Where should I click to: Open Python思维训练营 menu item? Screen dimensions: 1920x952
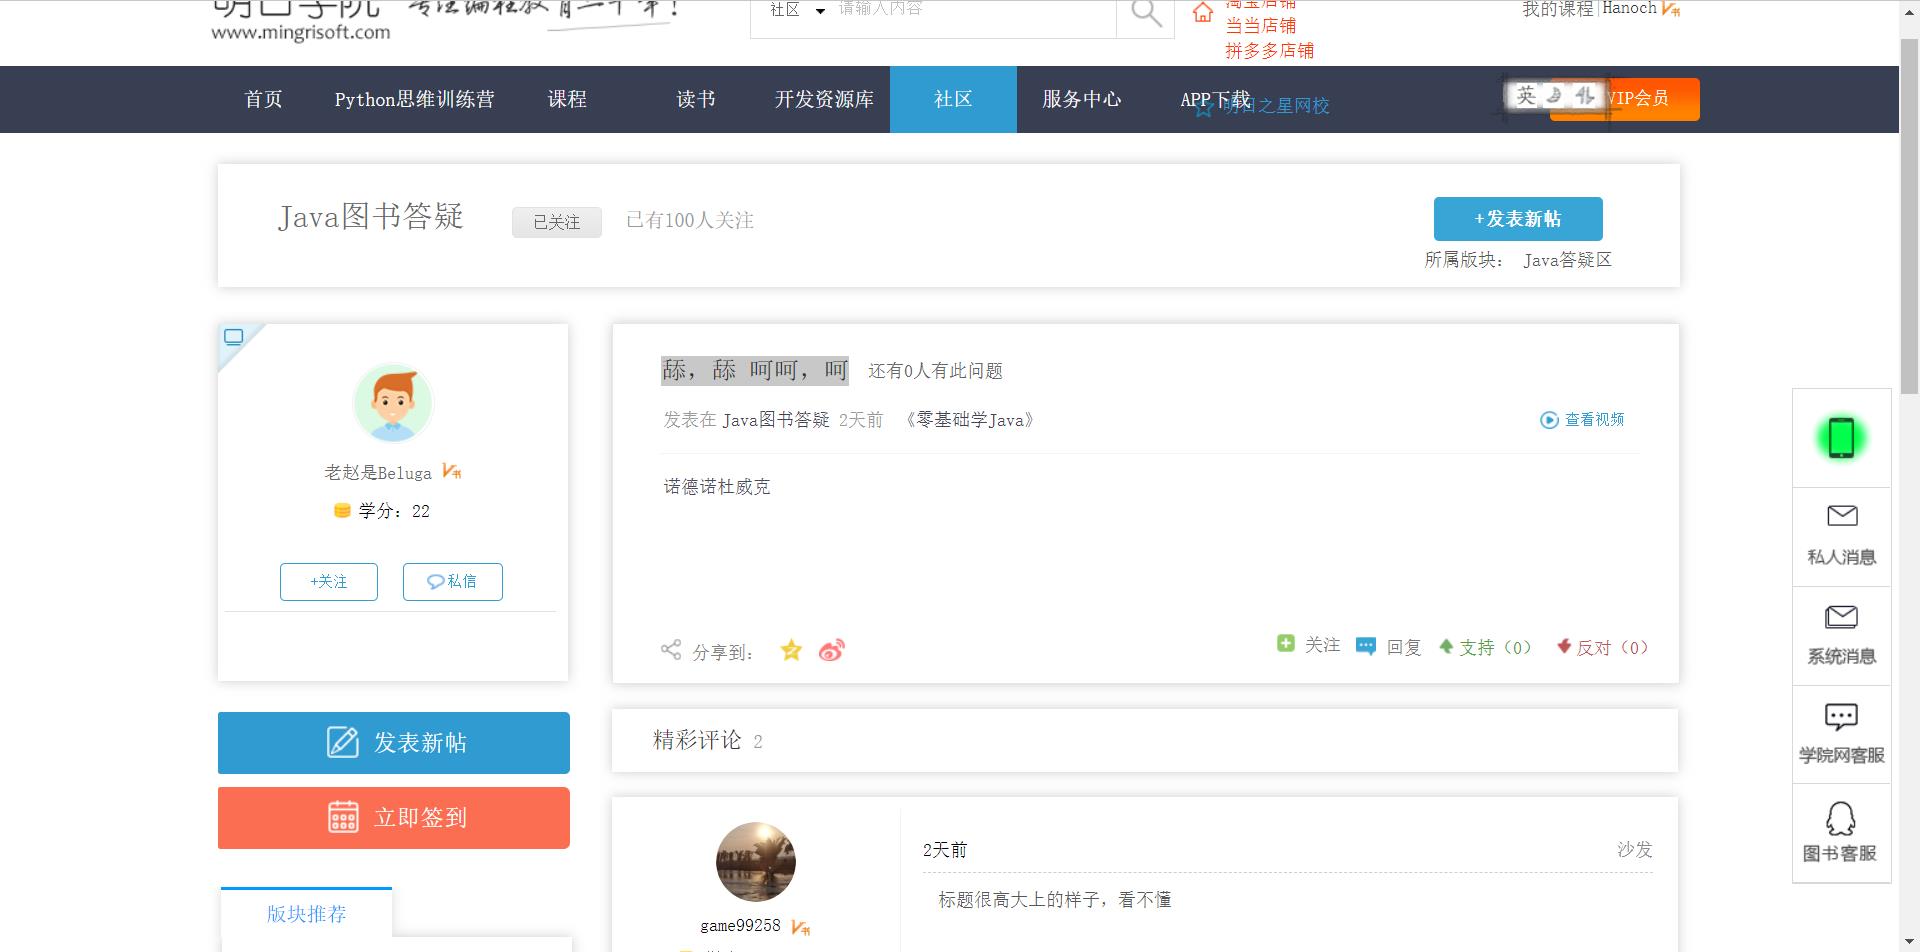pos(414,99)
